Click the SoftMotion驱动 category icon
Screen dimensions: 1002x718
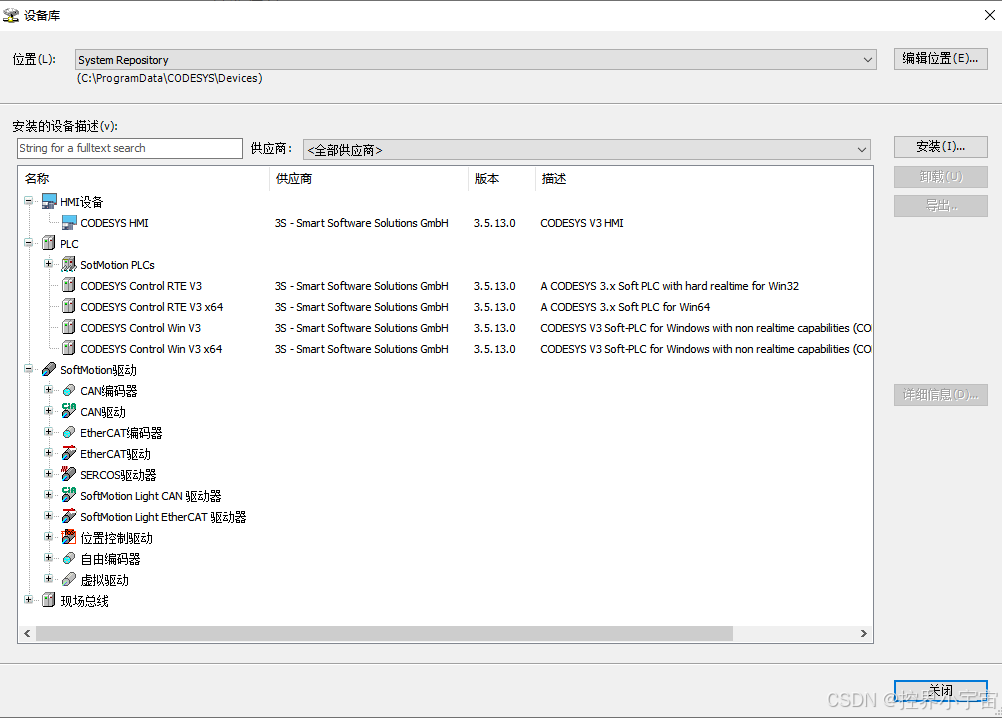[49, 369]
